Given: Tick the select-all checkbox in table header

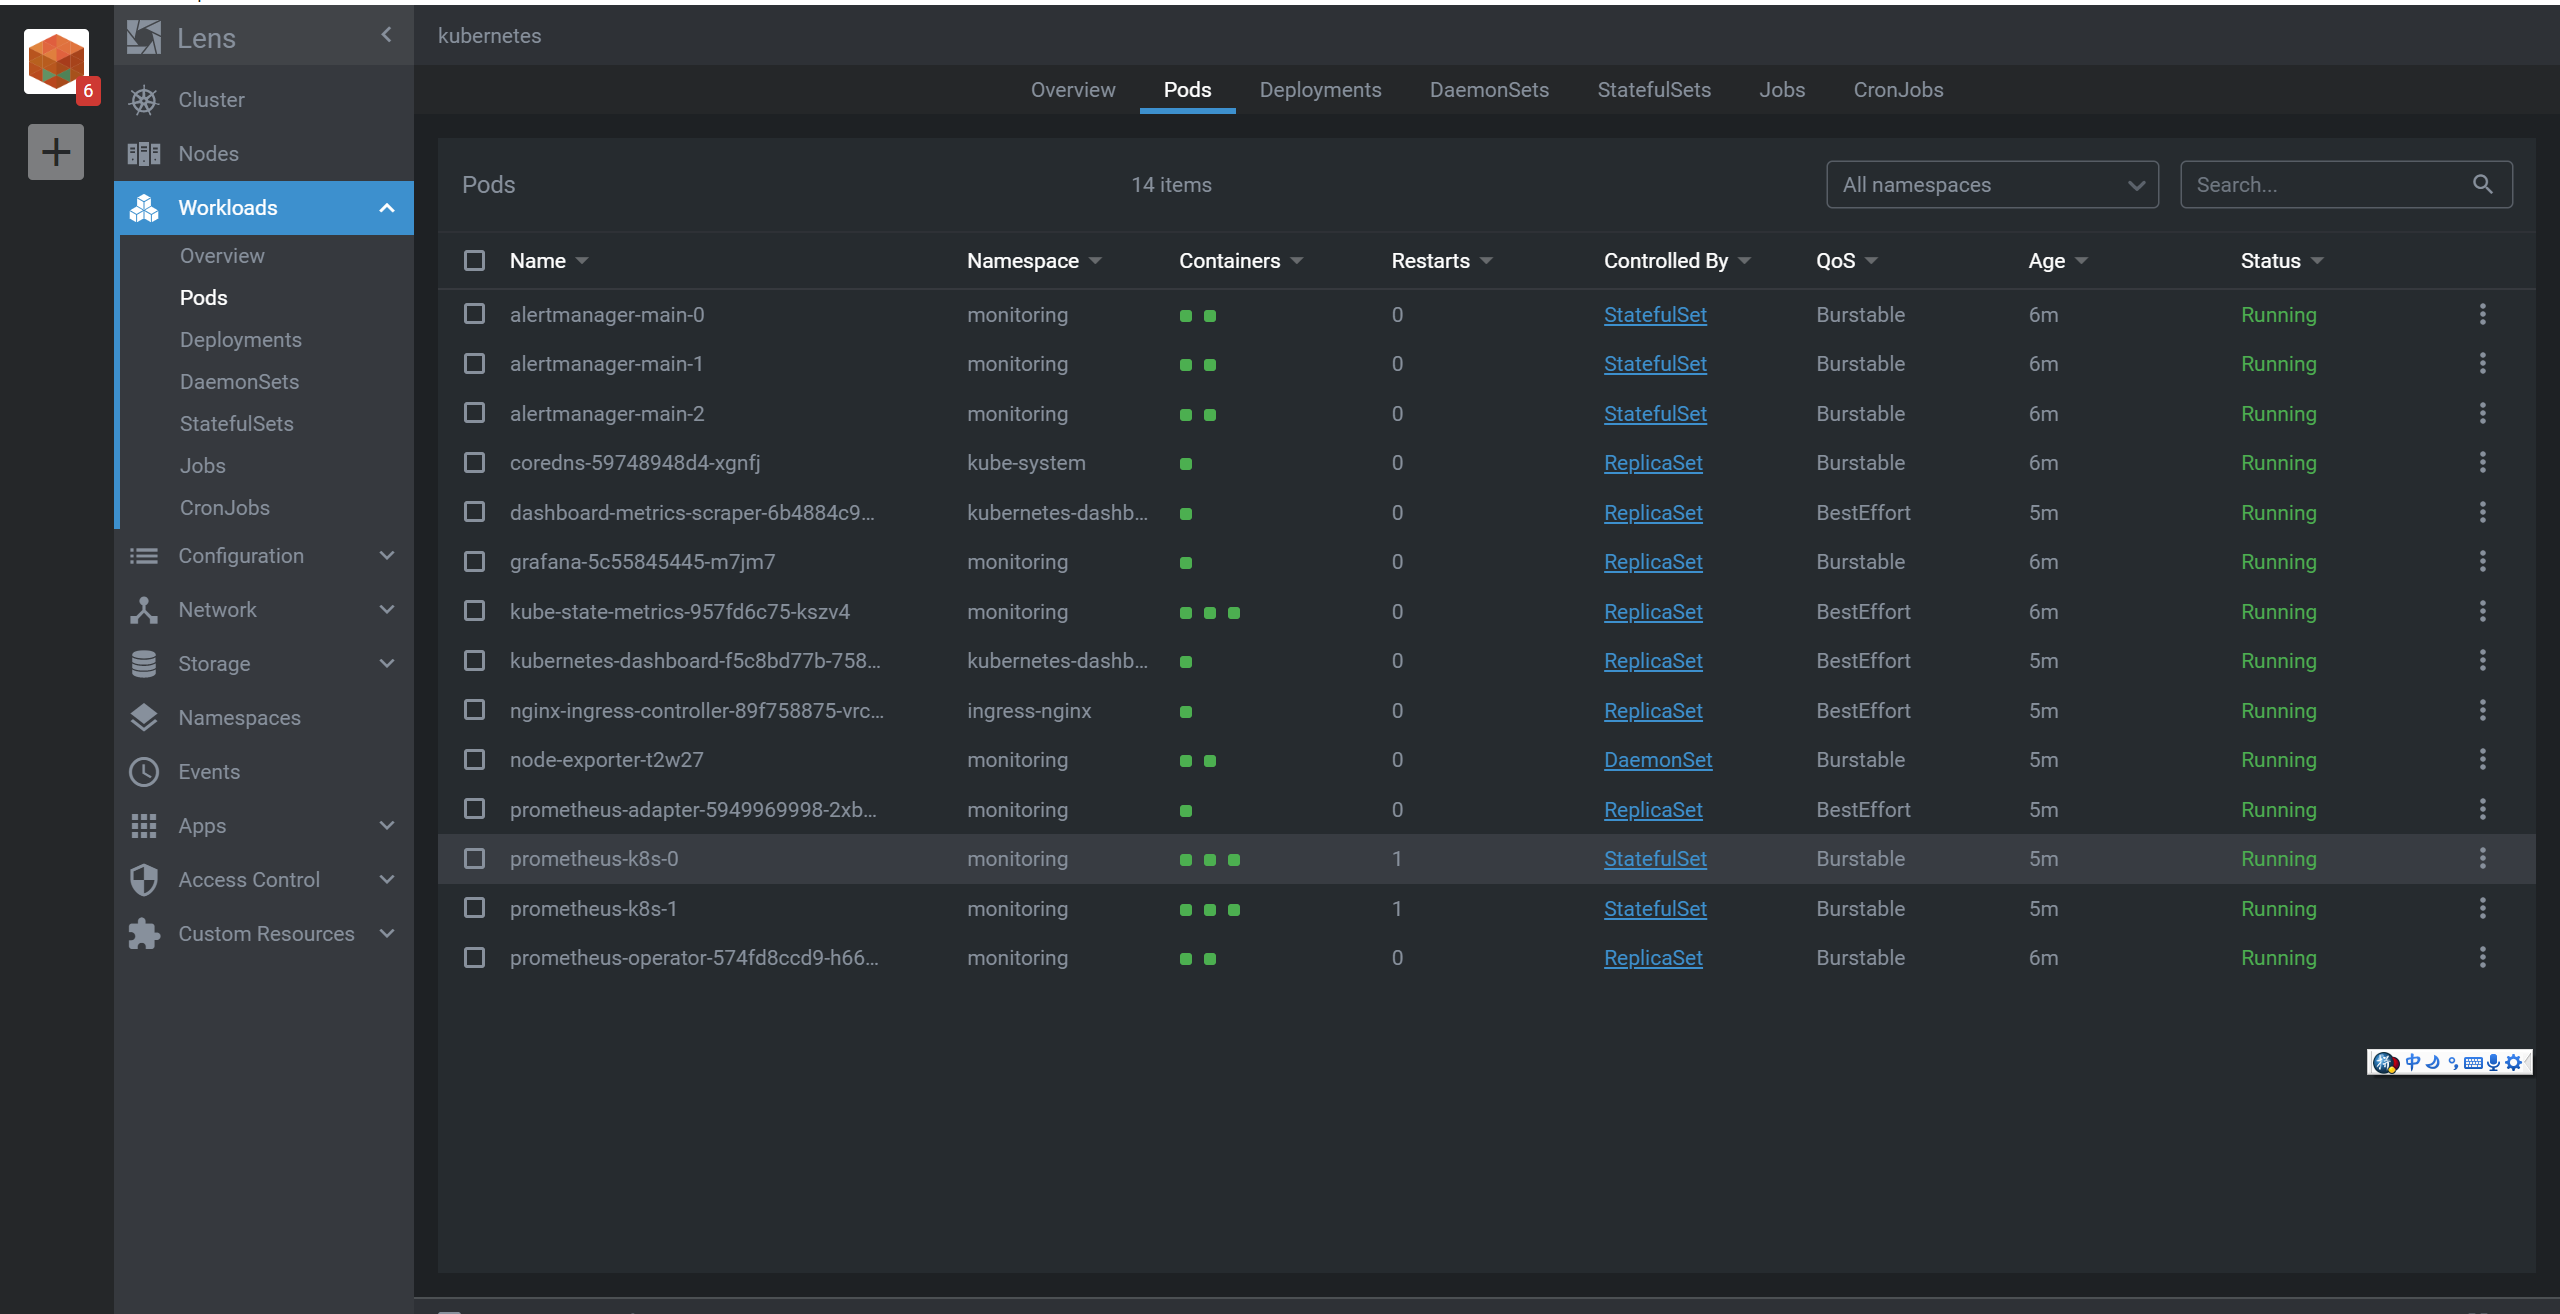Looking at the screenshot, I should coord(474,261).
